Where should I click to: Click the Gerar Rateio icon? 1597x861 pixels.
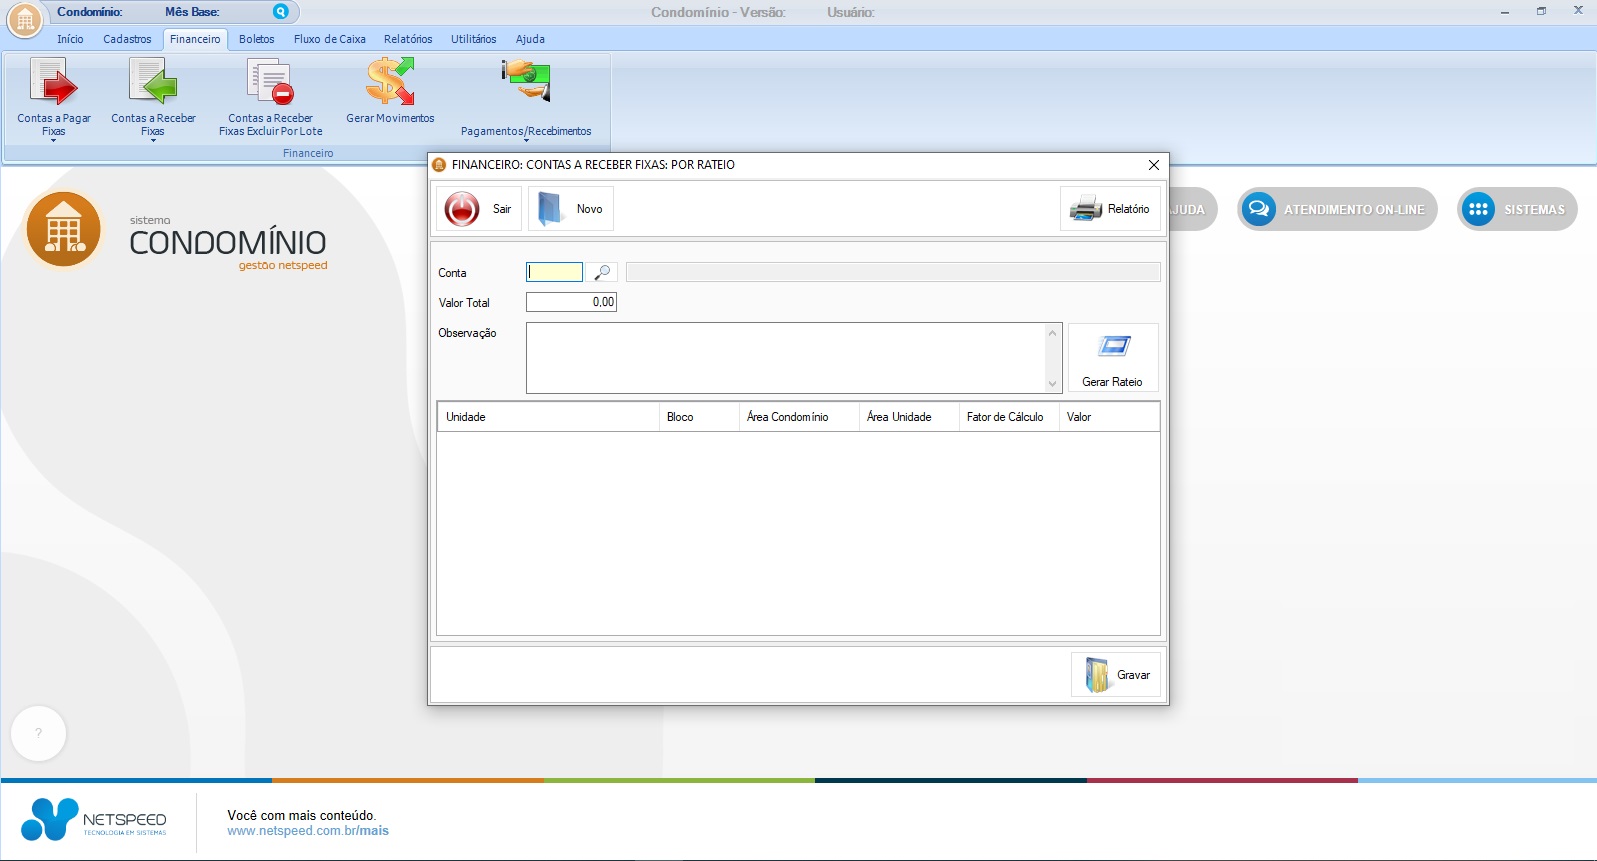1113,346
